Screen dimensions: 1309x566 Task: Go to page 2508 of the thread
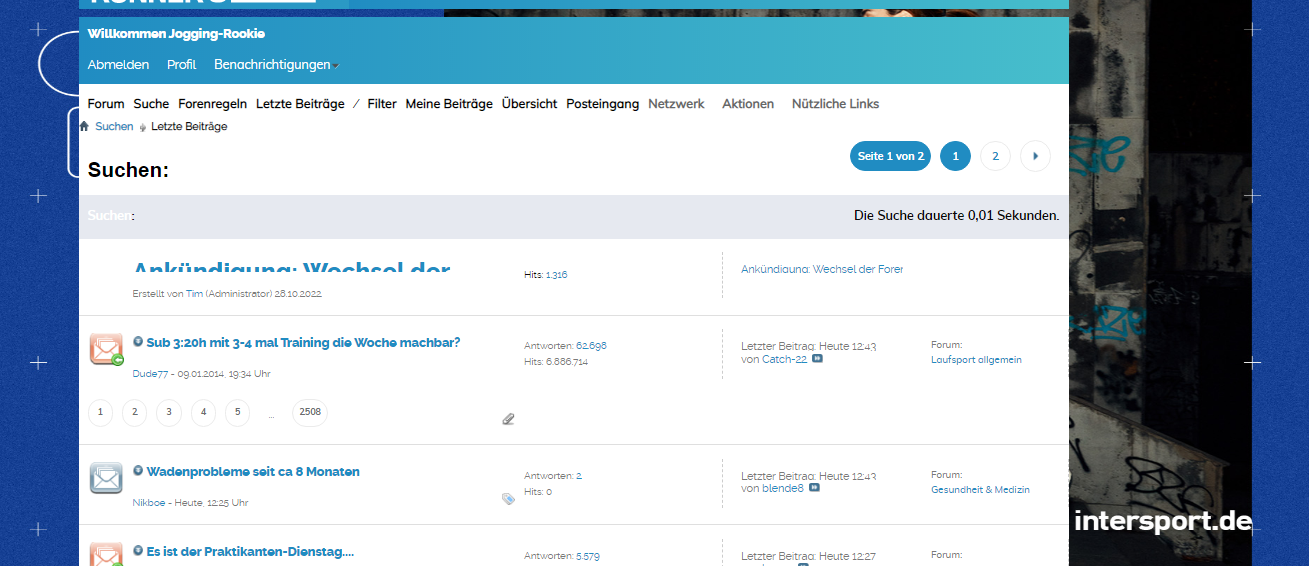(x=309, y=412)
